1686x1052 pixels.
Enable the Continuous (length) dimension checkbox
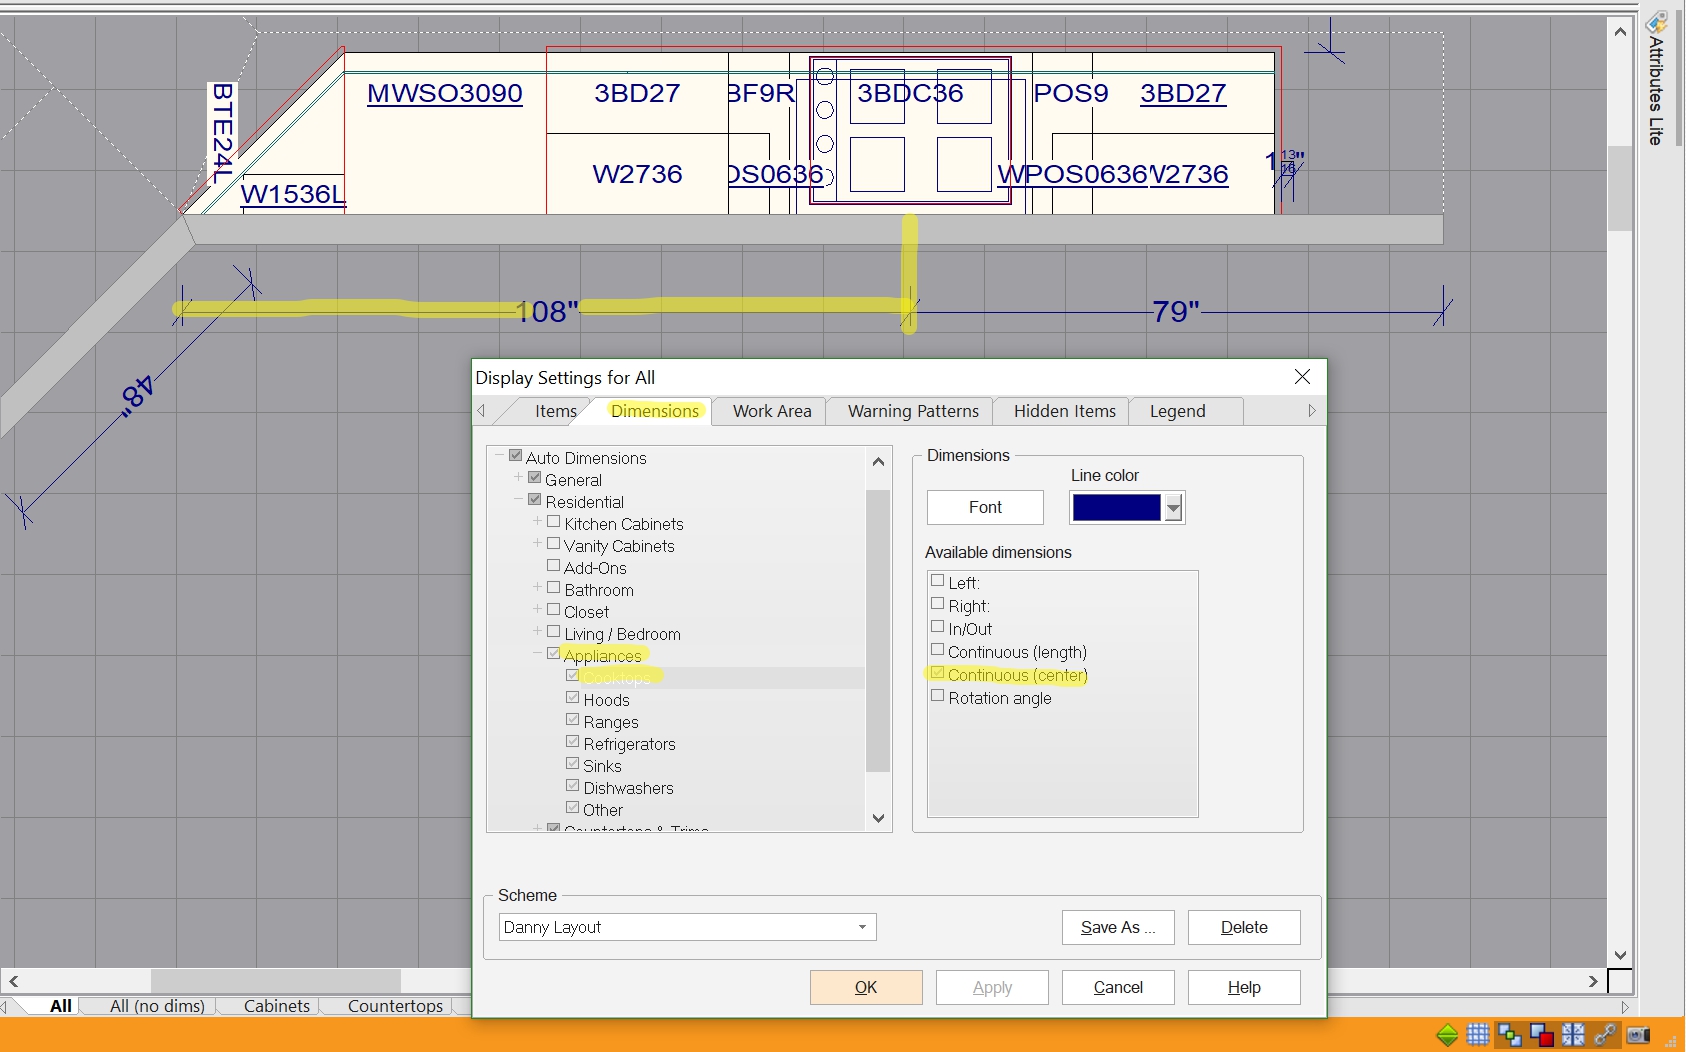click(x=938, y=650)
